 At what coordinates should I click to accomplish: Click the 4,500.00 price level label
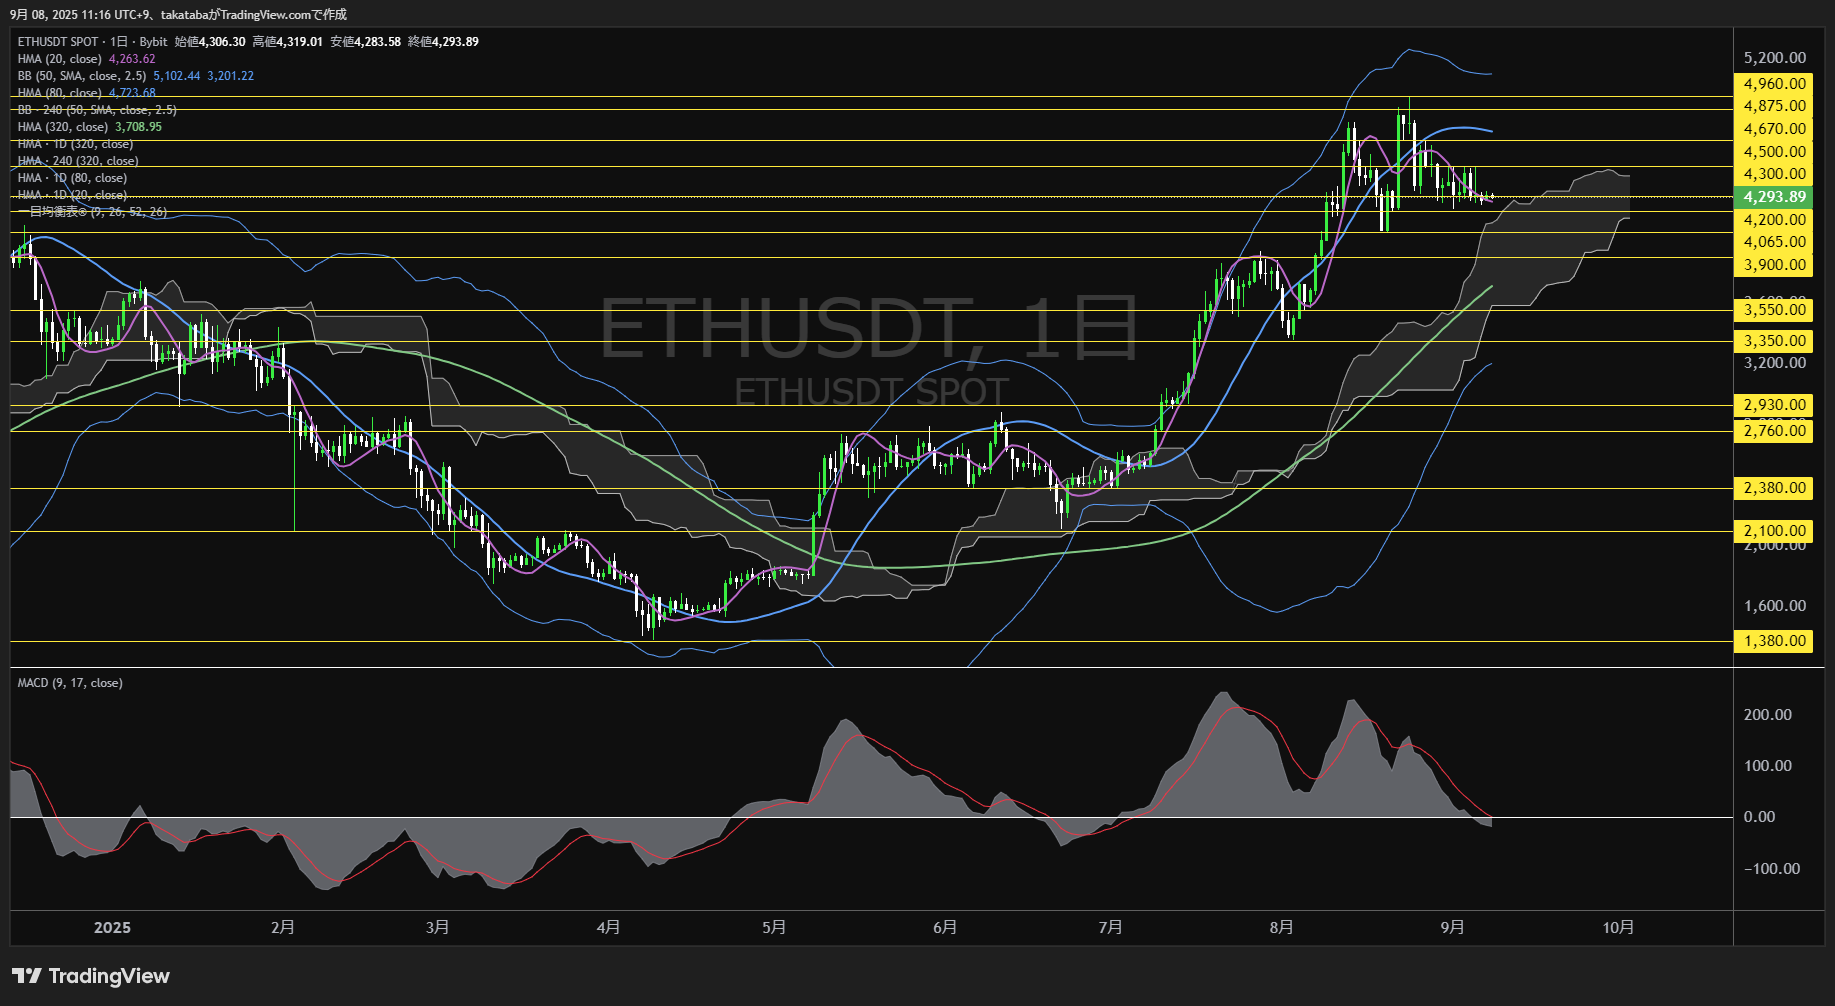point(1773,152)
